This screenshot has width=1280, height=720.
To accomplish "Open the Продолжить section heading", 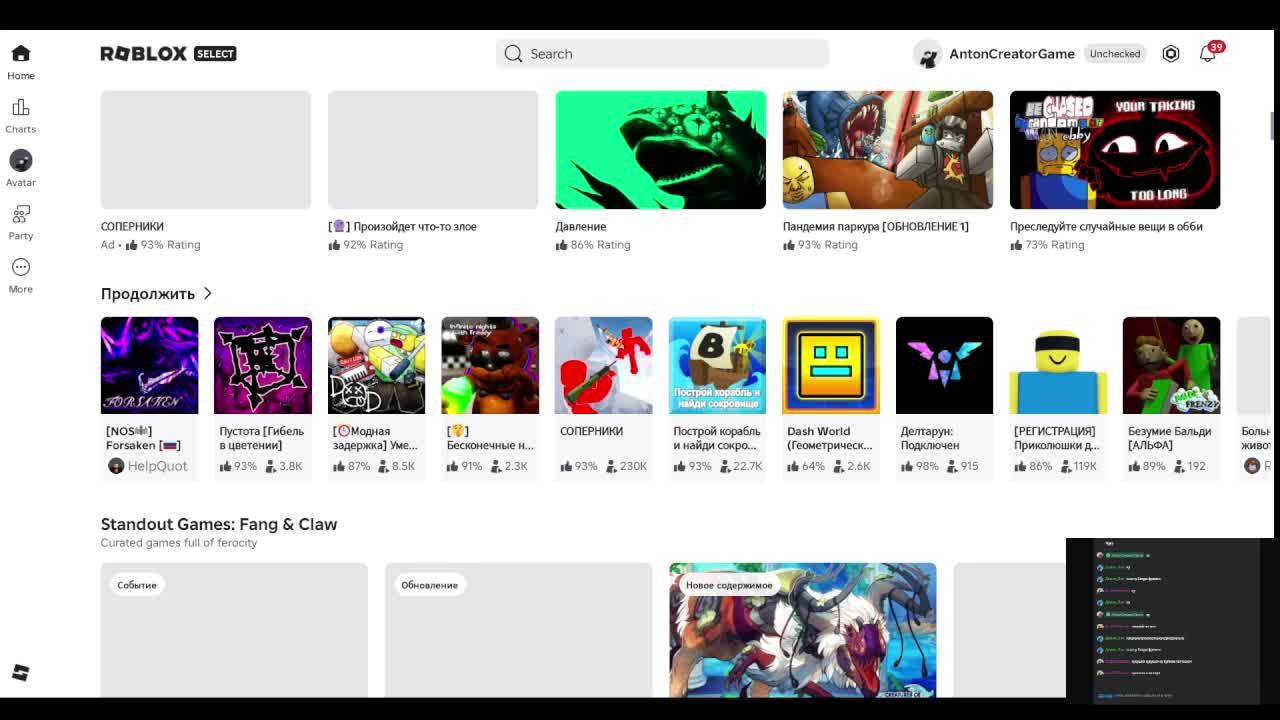I will 148,293.
